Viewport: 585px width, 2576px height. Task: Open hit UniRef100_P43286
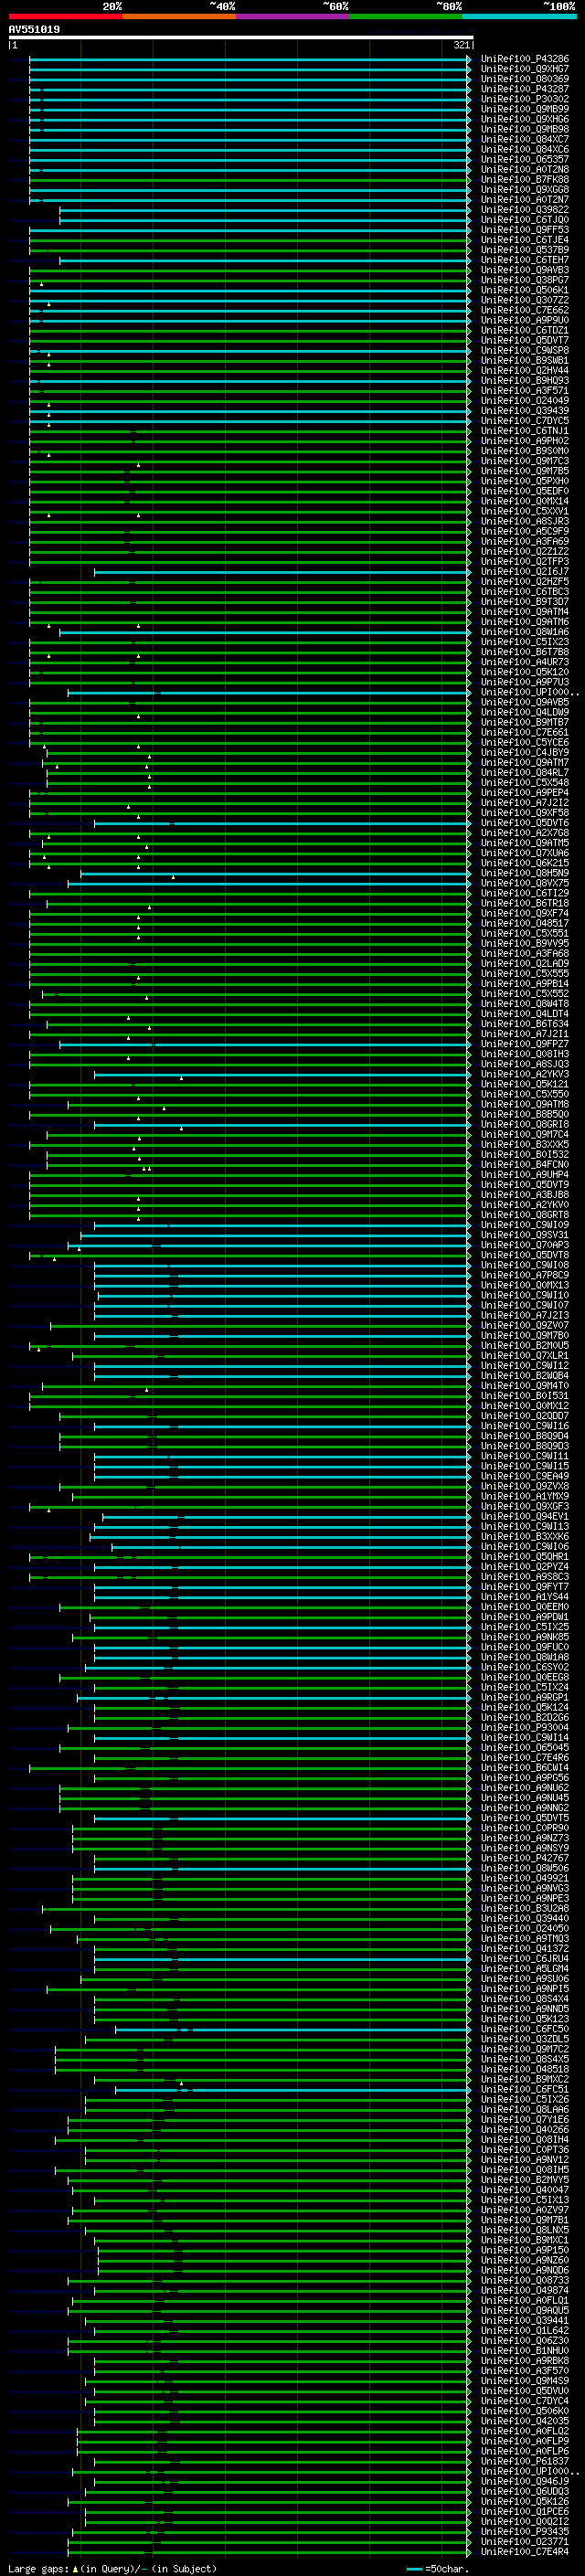pyautogui.click(x=525, y=59)
